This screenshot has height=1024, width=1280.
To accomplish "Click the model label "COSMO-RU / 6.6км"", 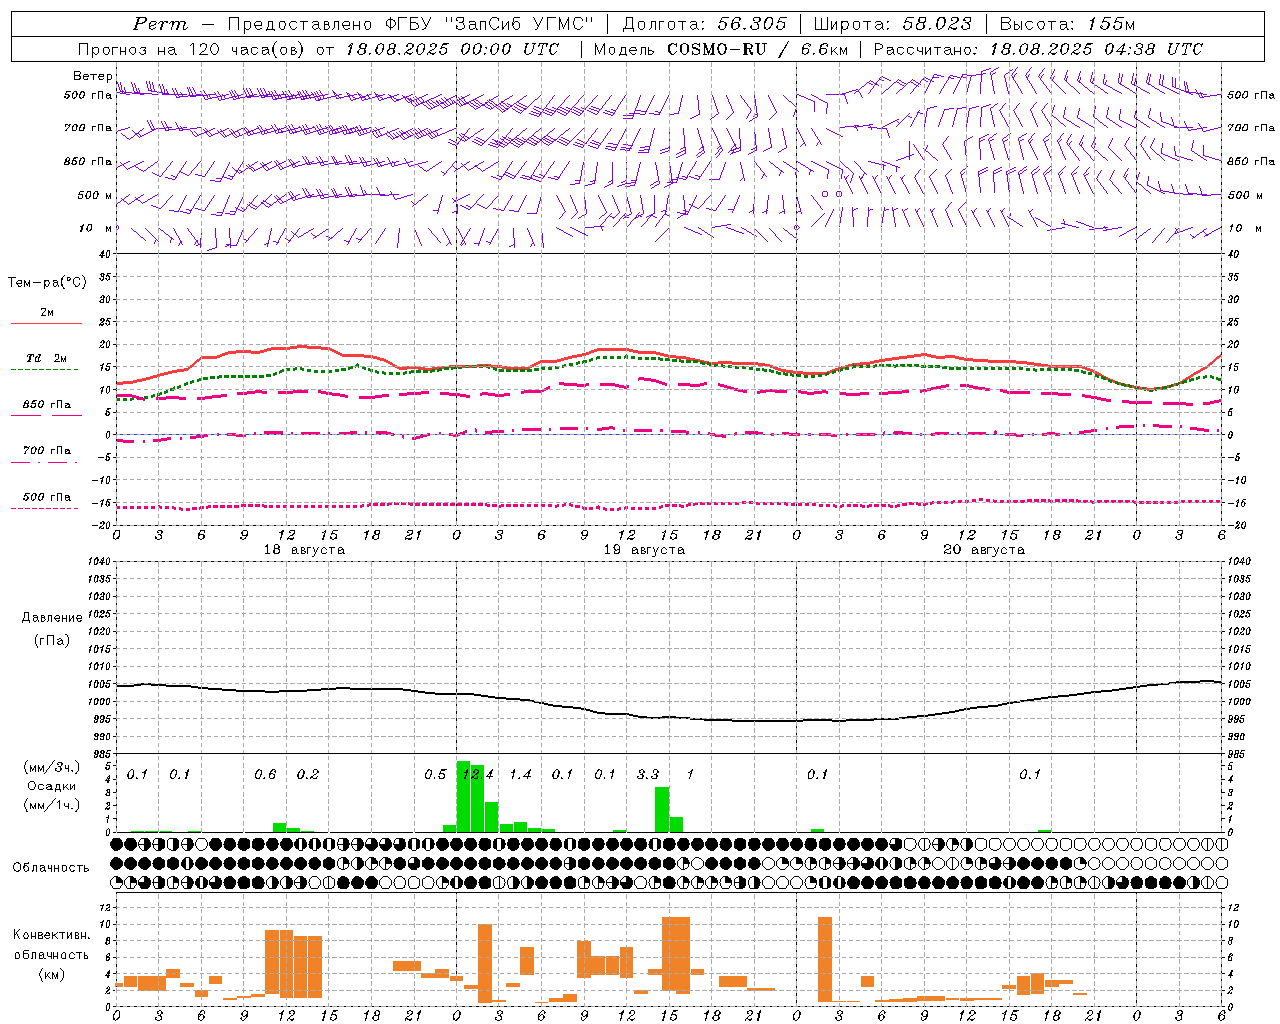I will click(x=758, y=49).
